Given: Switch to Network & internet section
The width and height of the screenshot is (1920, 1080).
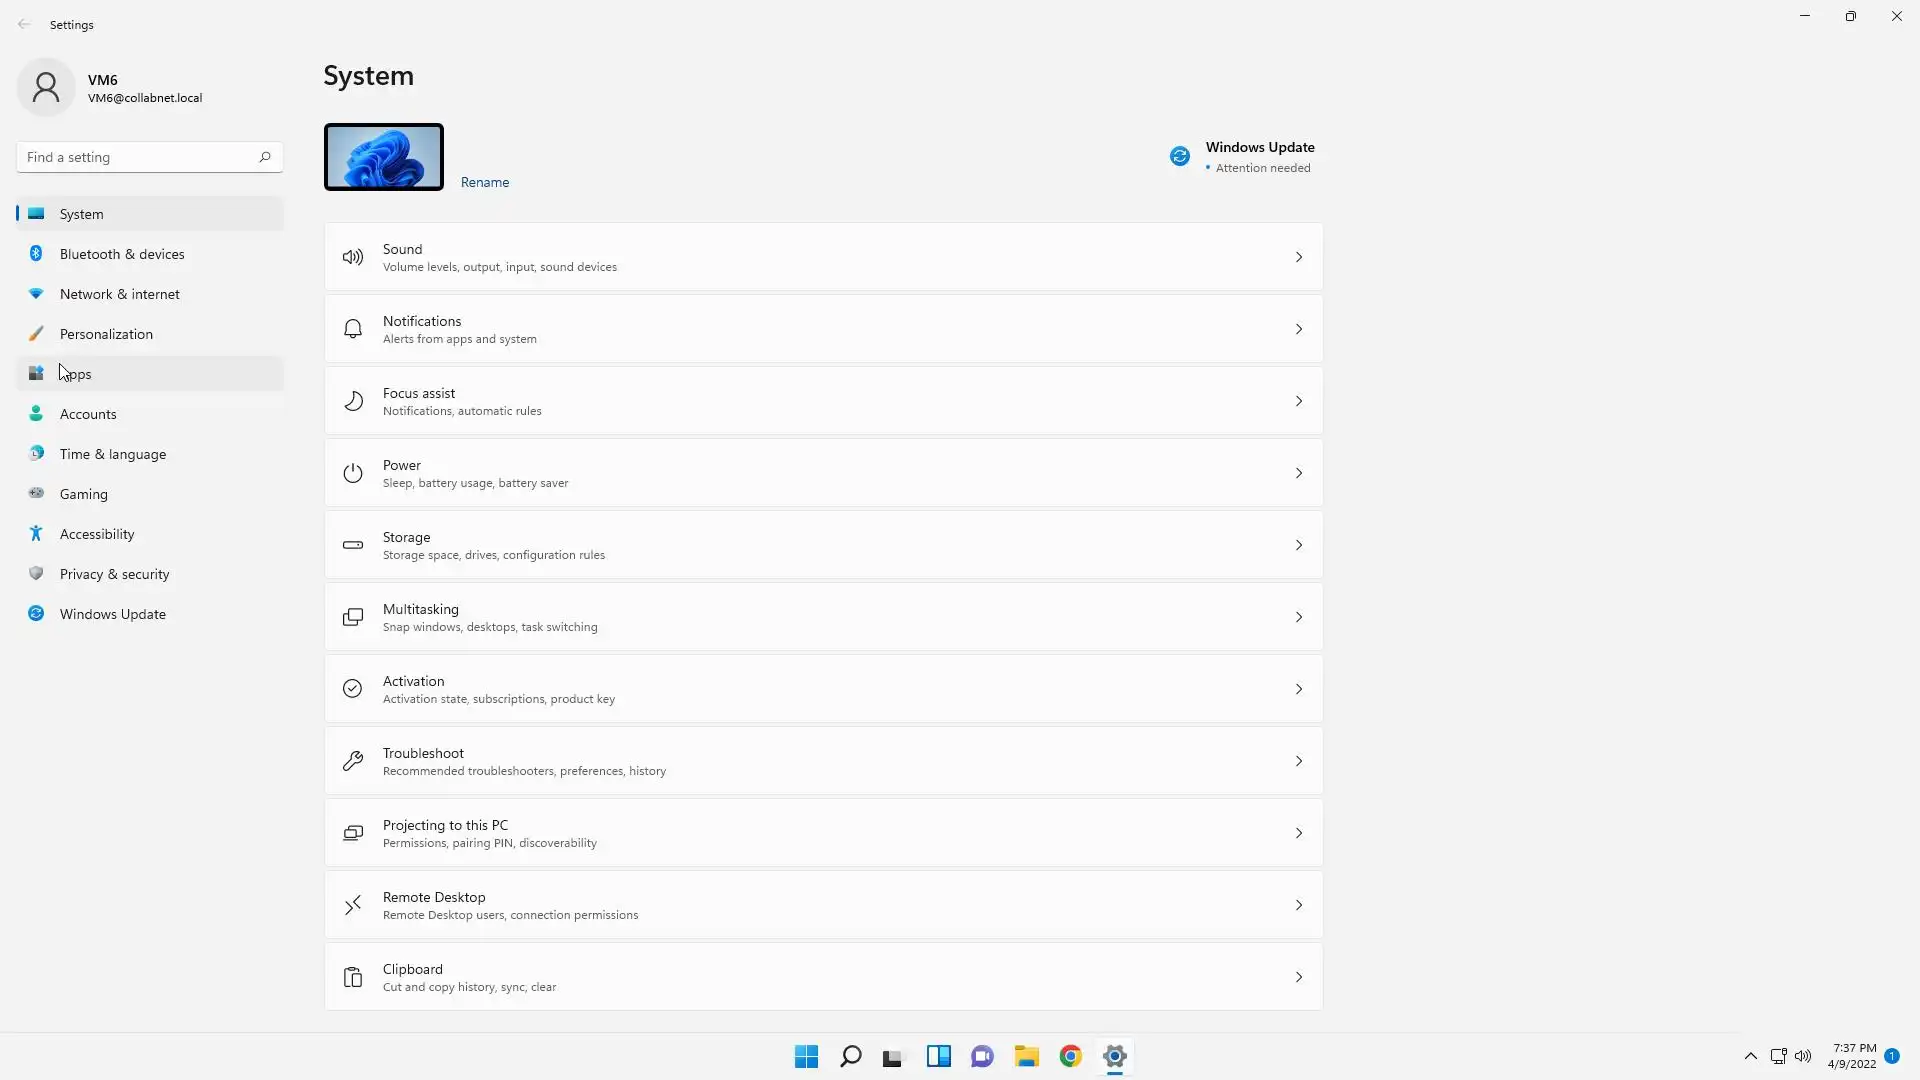Looking at the screenshot, I should [x=120, y=294].
